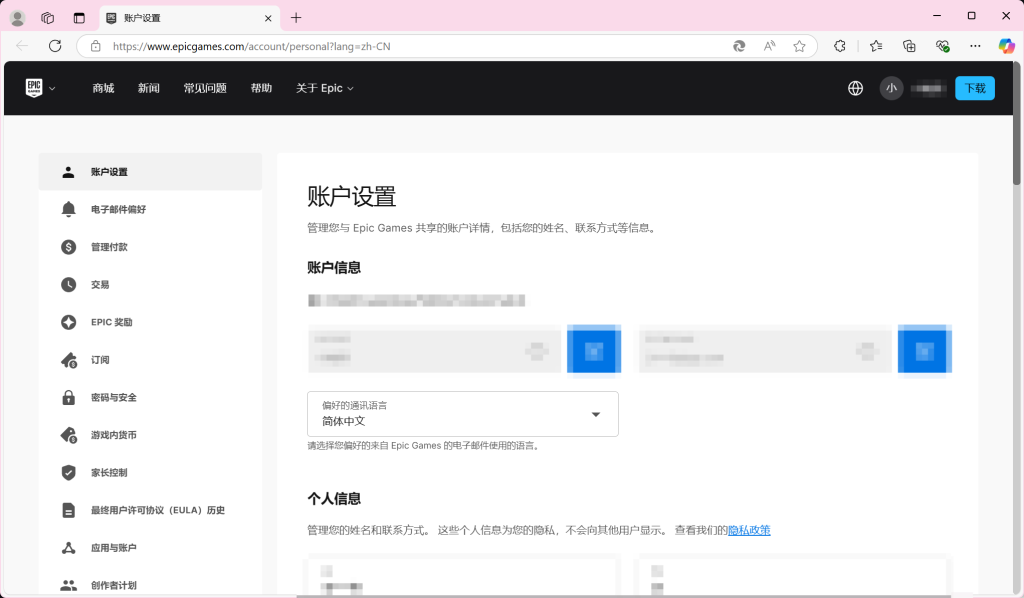
Task: Click the second blue edit button in 账户信息
Action: (925, 351)
